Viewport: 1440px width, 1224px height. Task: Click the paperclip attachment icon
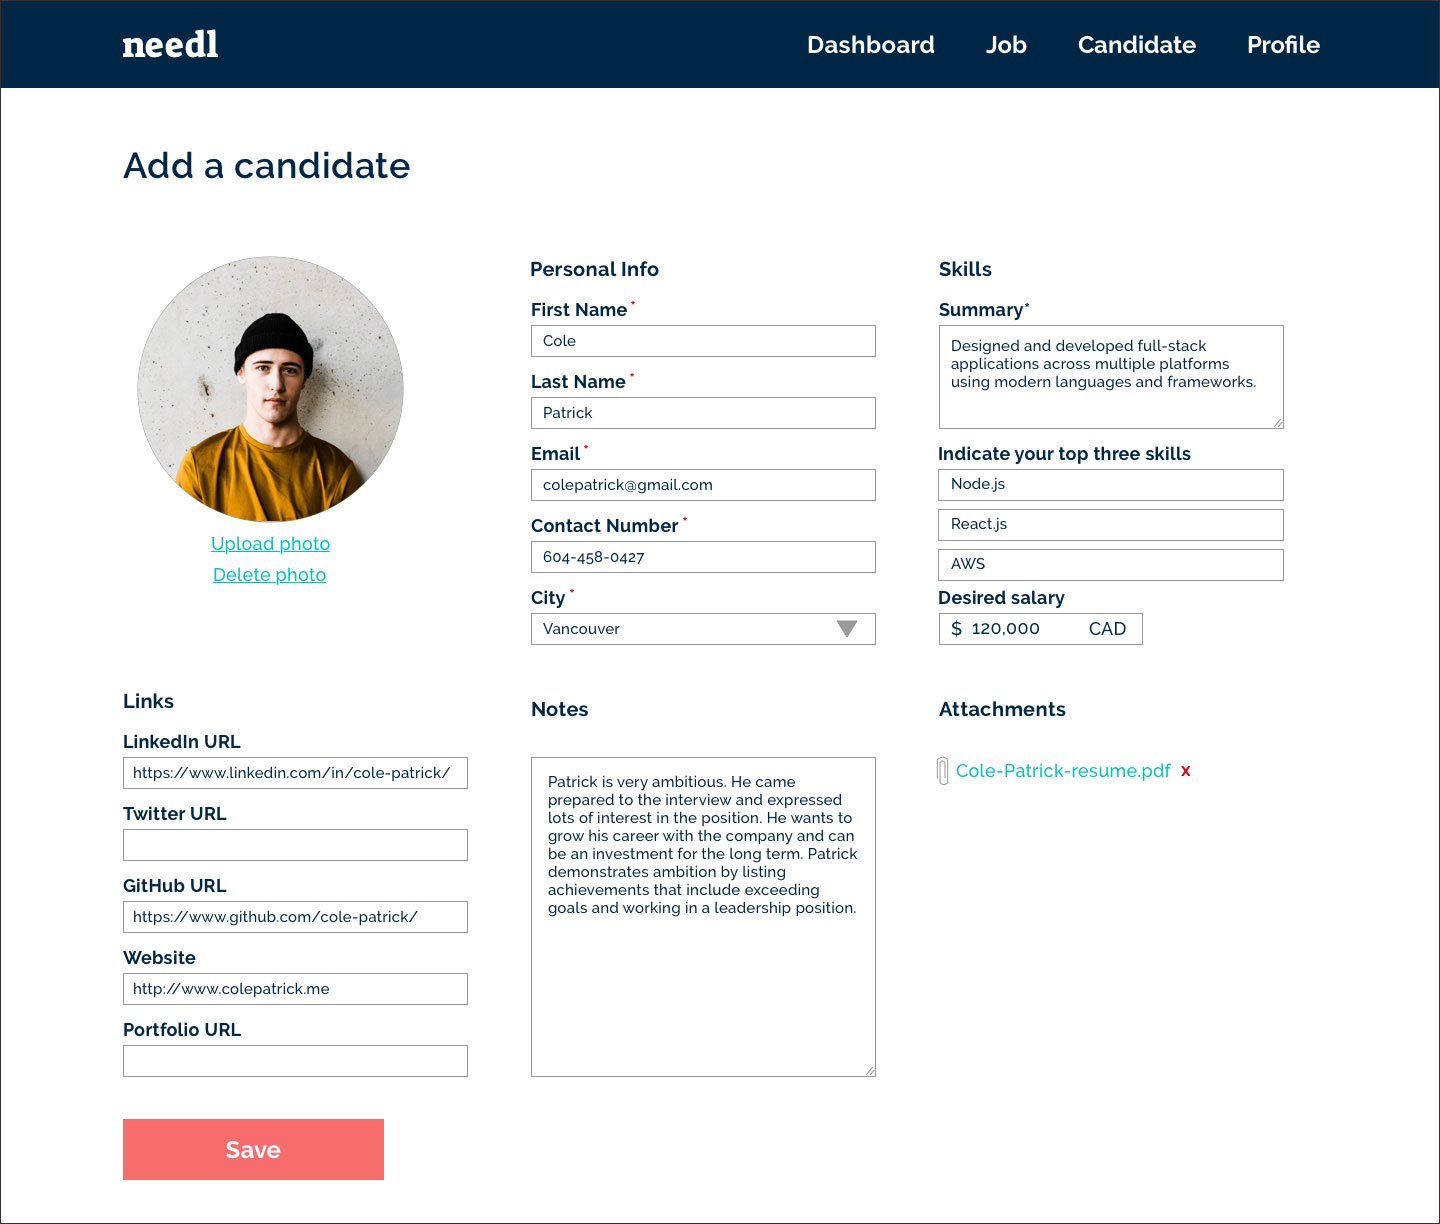tap(942, 771)
